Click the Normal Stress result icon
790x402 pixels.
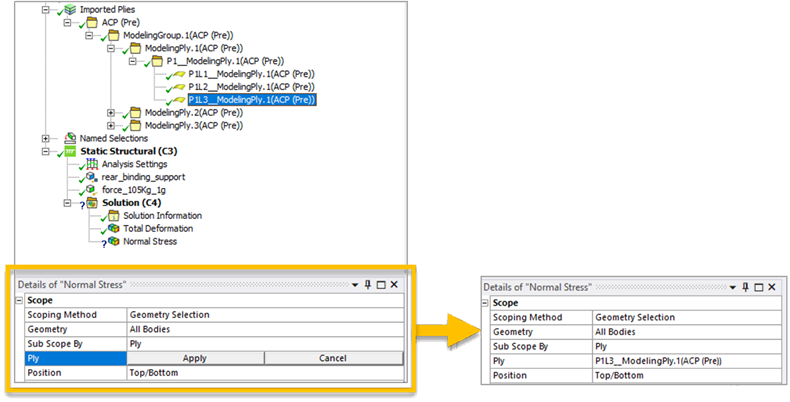pos(114,242)
